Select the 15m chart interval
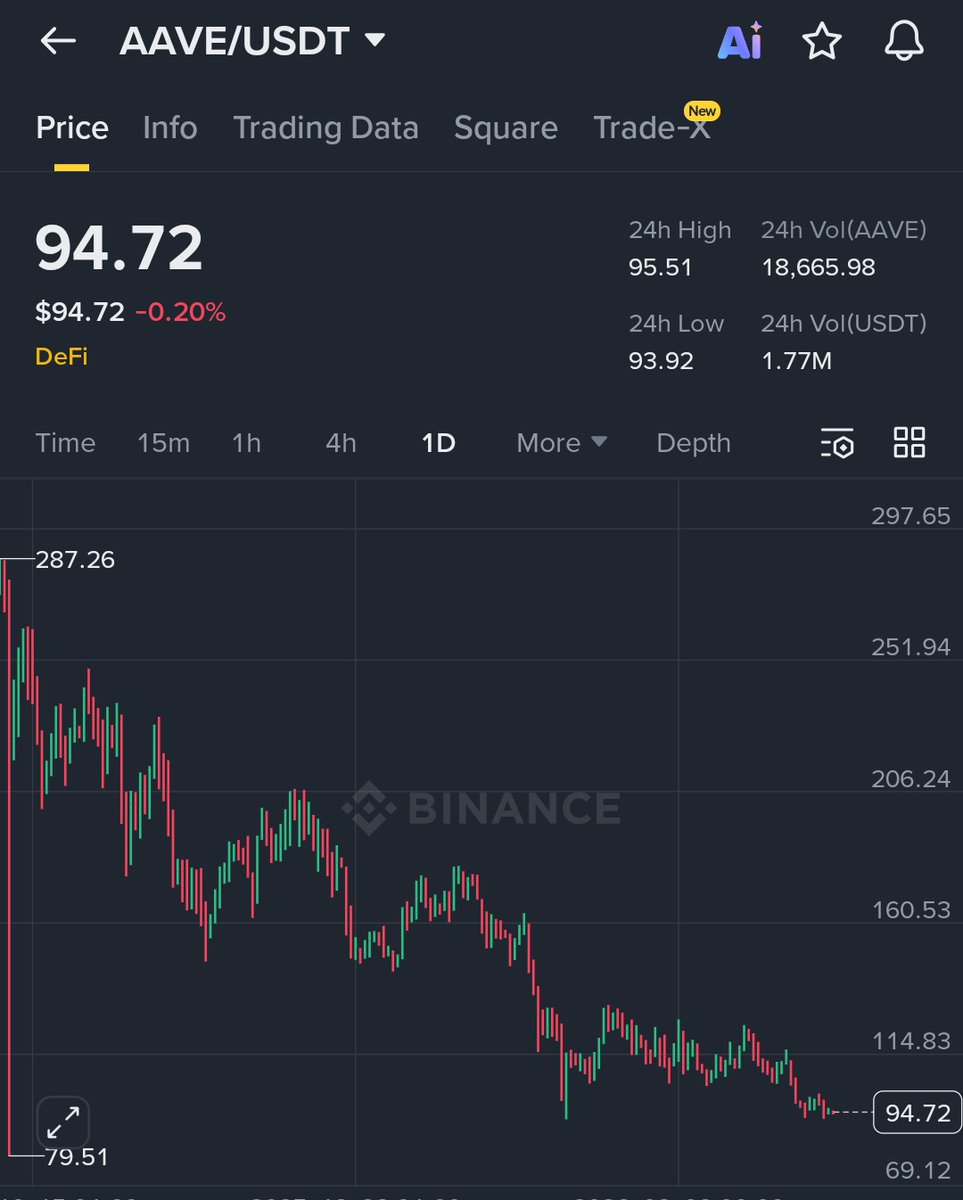The image size is (963, 1200). (163, 443)
